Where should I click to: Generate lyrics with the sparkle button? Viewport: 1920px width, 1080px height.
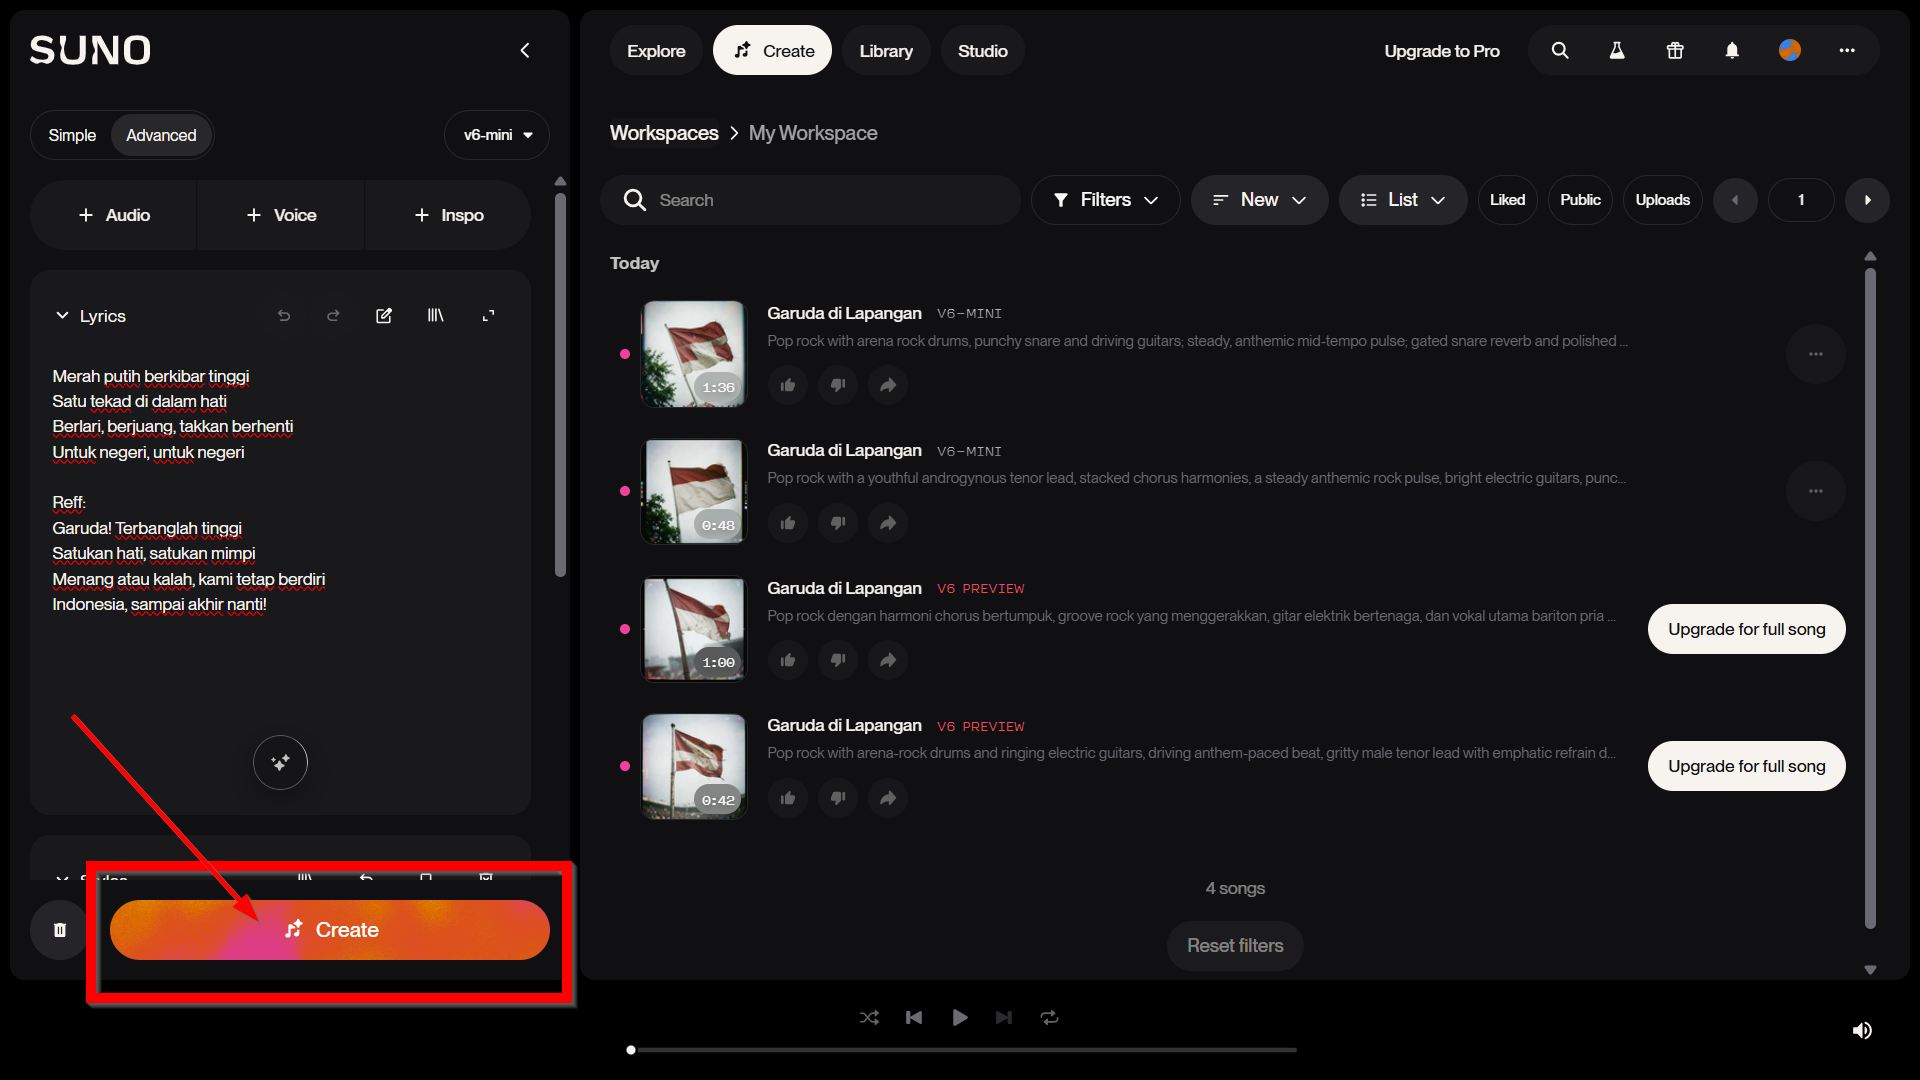click(x=280, y=762)
